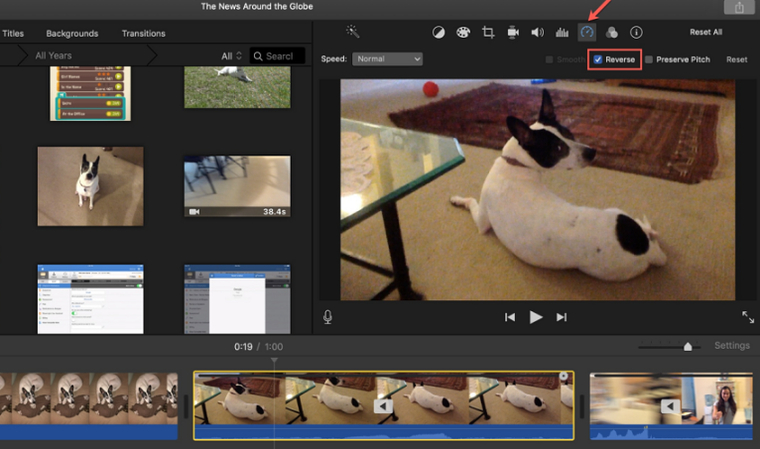This screenshot has width=760, height=449.
Task: Open the speed speedometer tool
Action: pos(587,32)
